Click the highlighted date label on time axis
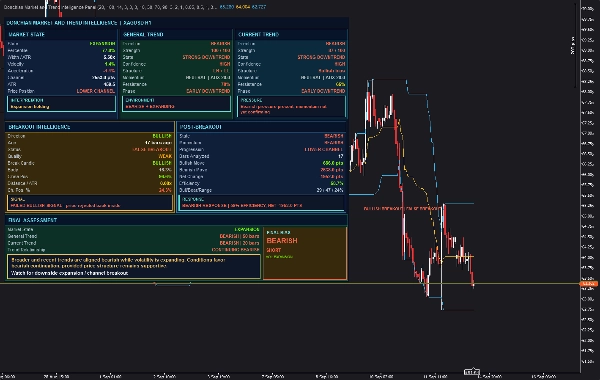The width and height of the screenshot is (600, 380). click(472, 372)
